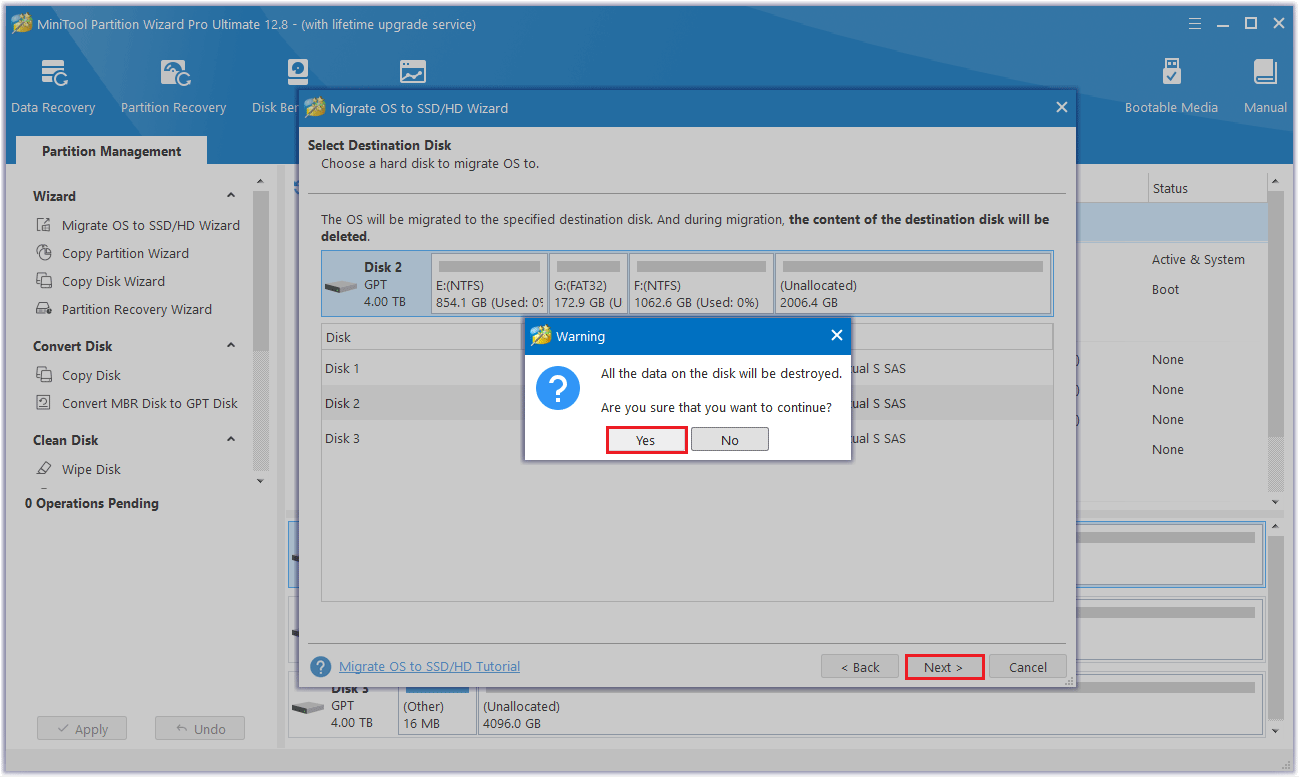Image resolution: width=1299 pixels, height=777 pixels.
Task: Click the question mark icon in Warning dialog
Action: tap(558, 388)
